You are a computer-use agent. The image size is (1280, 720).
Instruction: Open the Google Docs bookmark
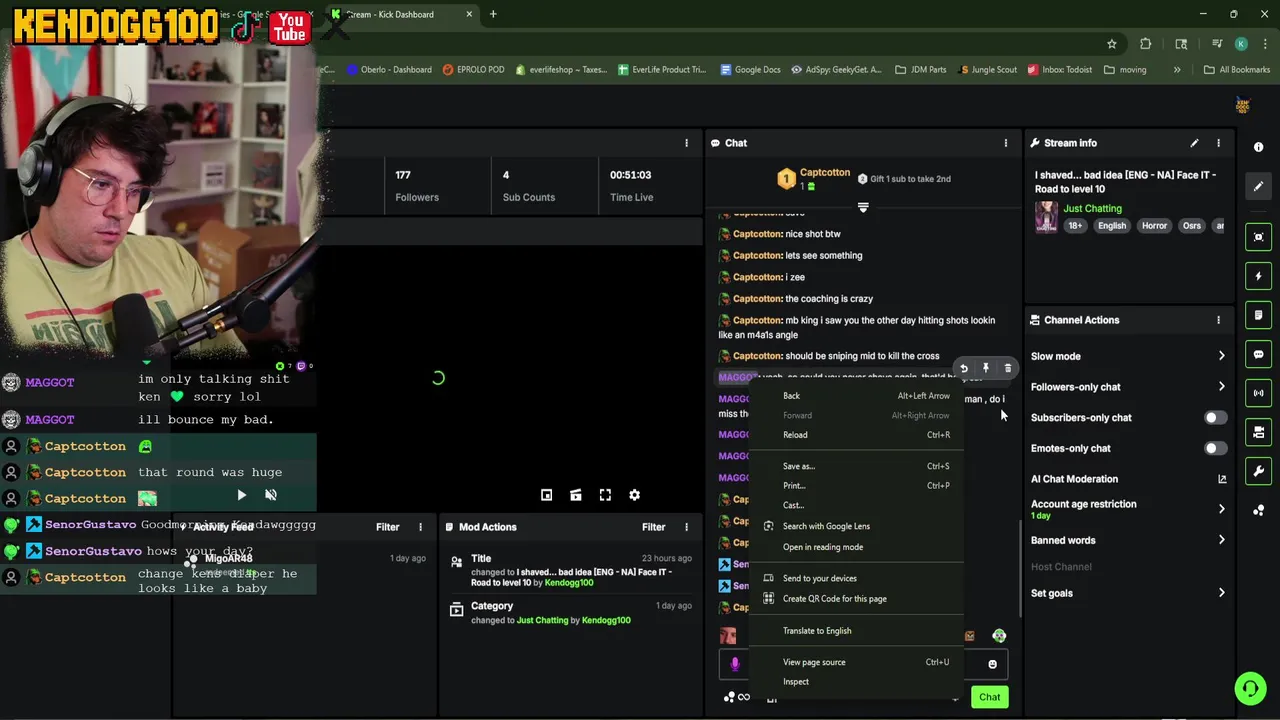click(749, 70)
